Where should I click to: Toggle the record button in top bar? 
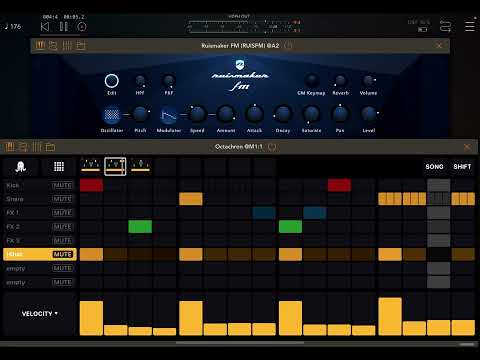tap(82, 27)
